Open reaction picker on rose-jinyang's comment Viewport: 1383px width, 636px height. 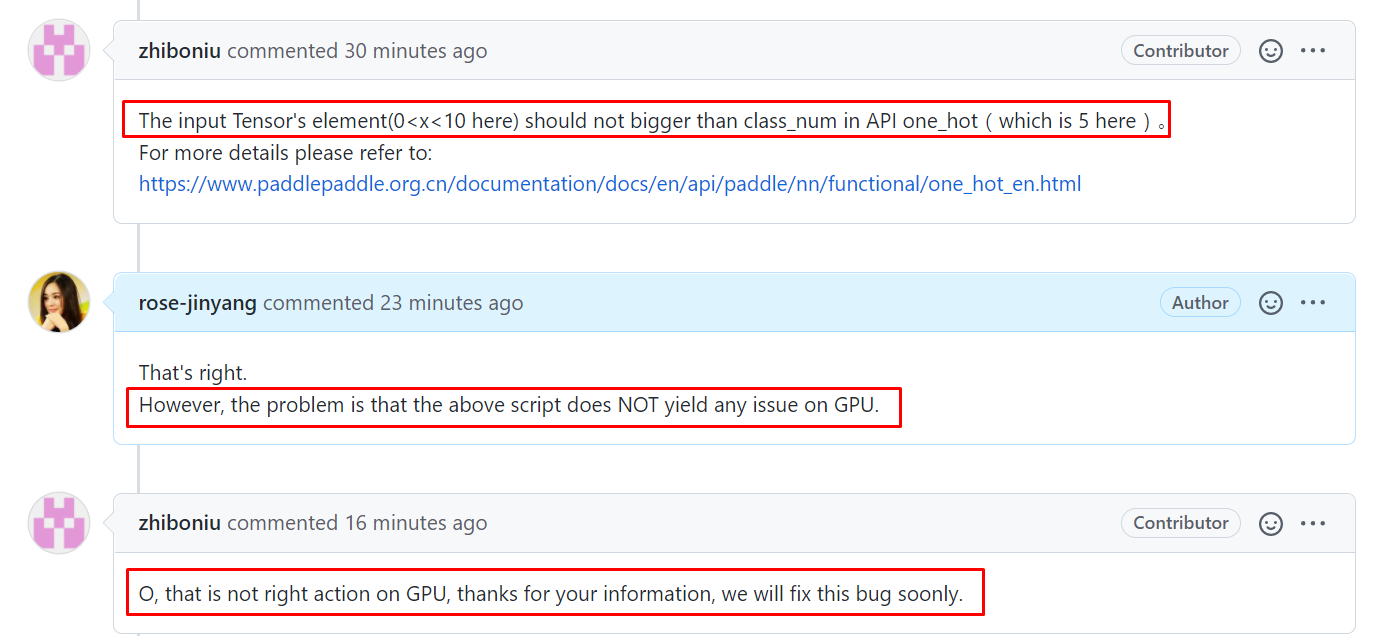click(1270, 302)
